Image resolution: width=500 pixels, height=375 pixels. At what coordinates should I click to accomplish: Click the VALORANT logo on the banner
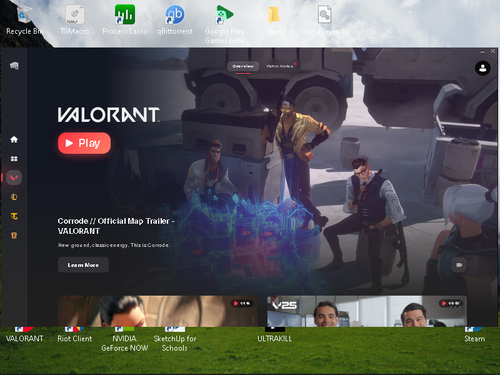pyautogui.click(x=109, y=115)
